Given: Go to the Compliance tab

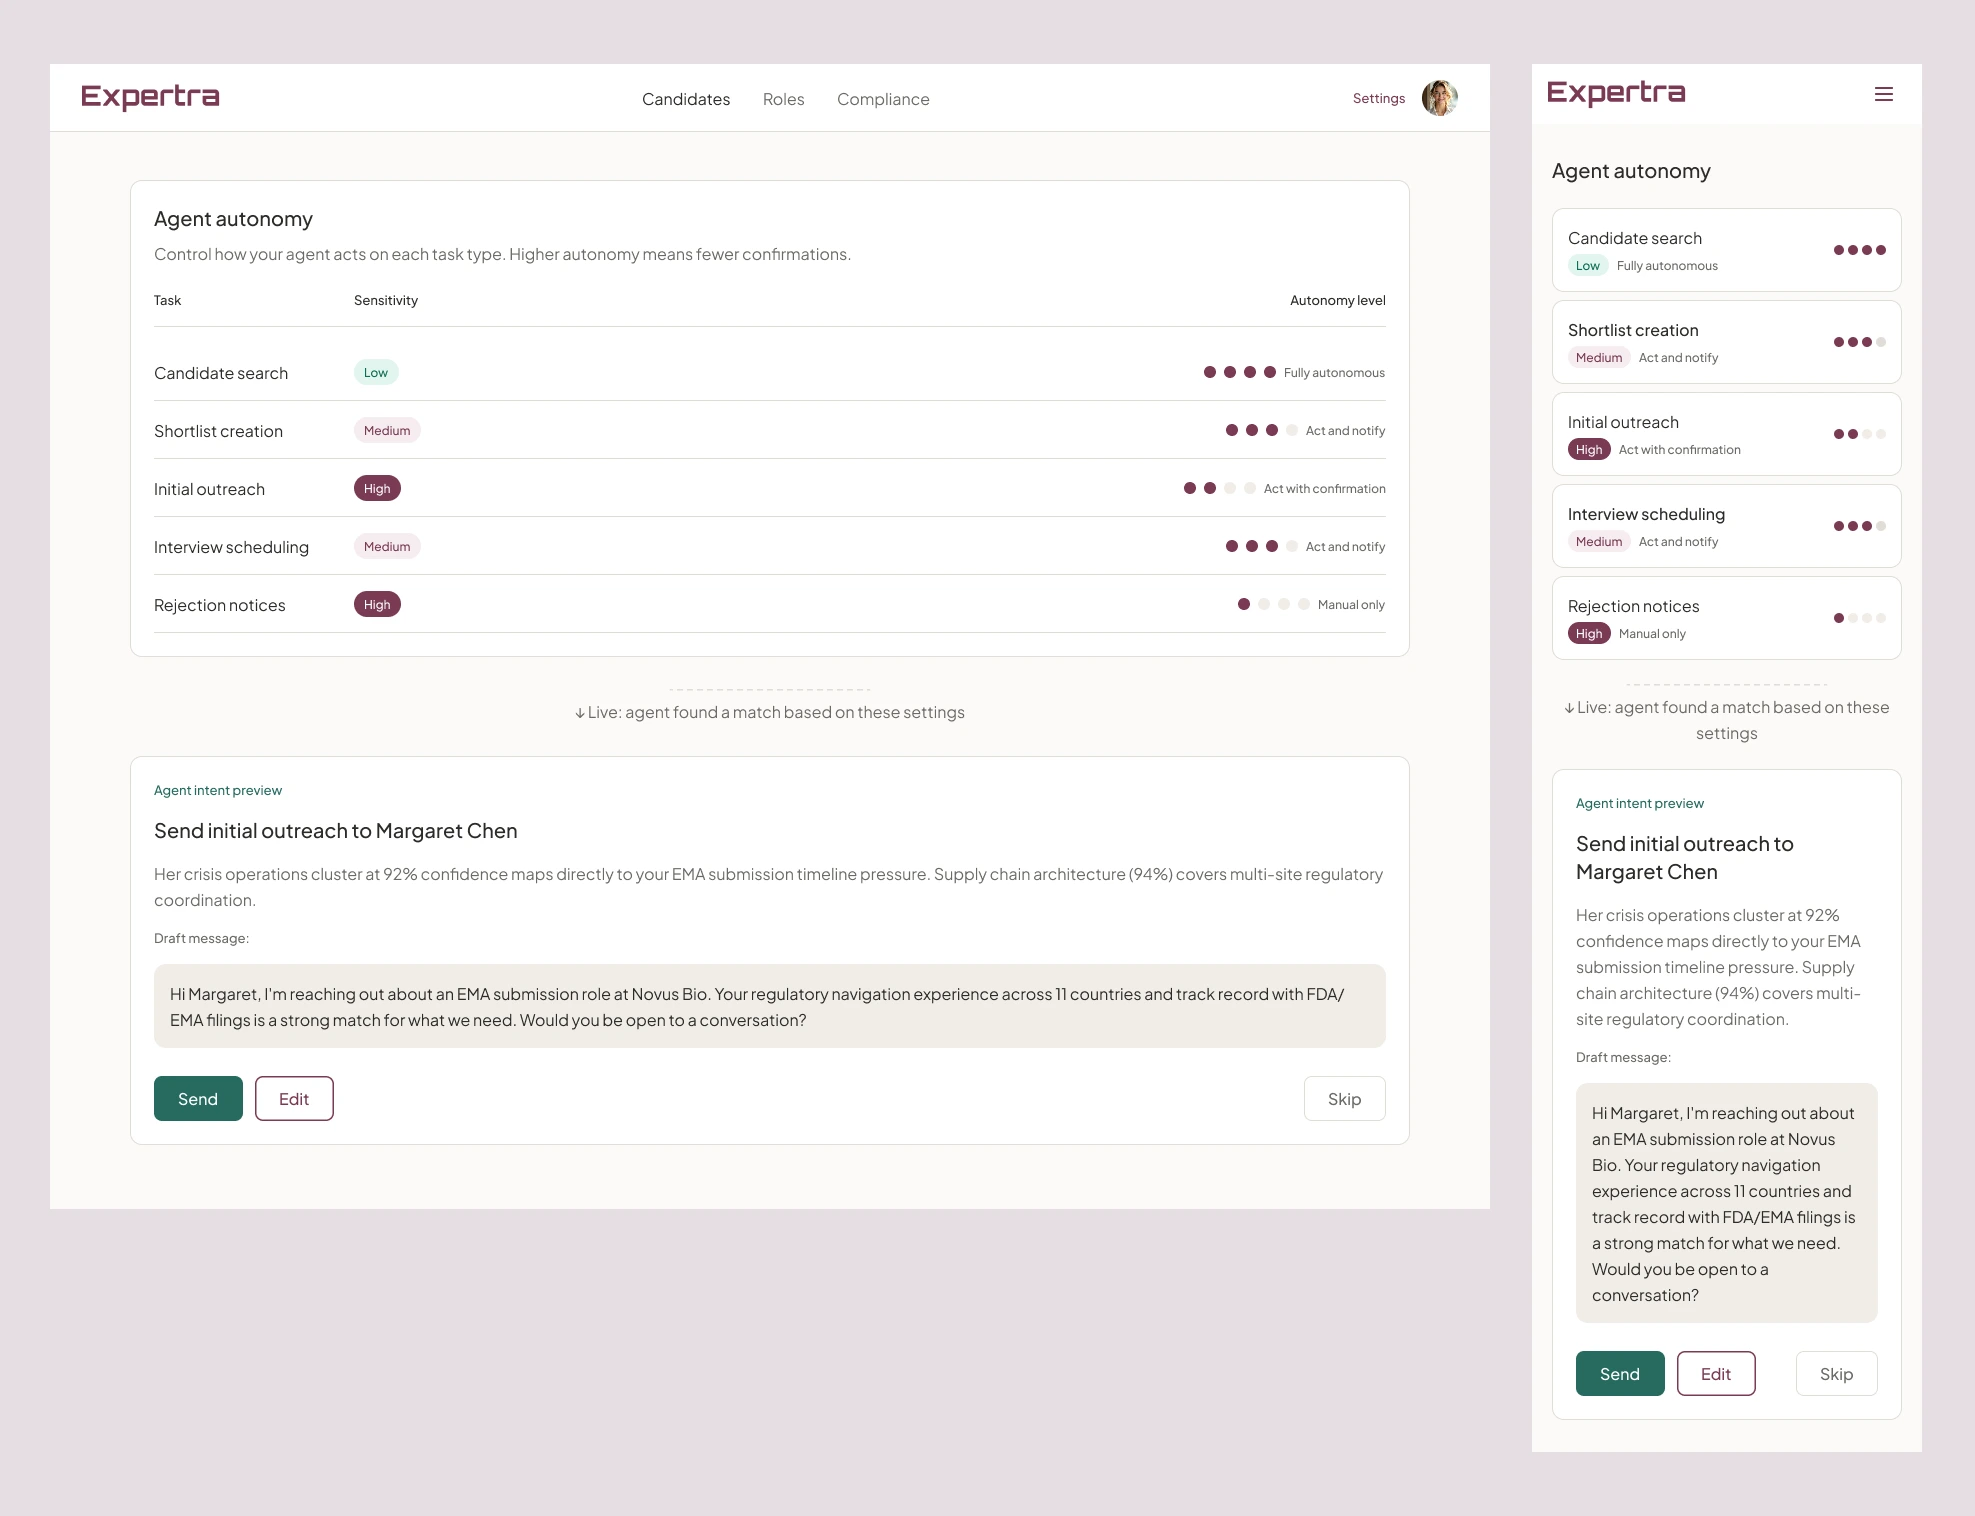Looking at the screenshot, I should 883,99.
